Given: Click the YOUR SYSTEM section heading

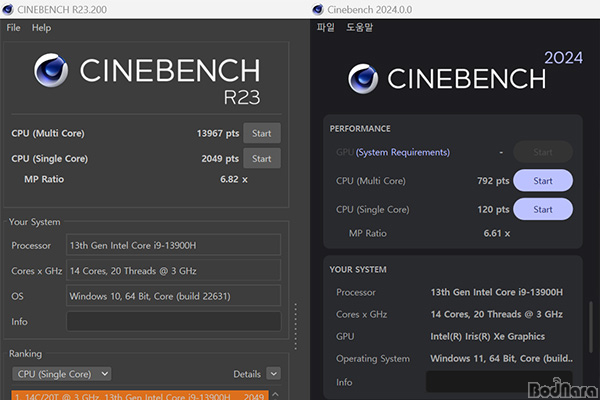Looking at the screenshot, I should point(358,269).
